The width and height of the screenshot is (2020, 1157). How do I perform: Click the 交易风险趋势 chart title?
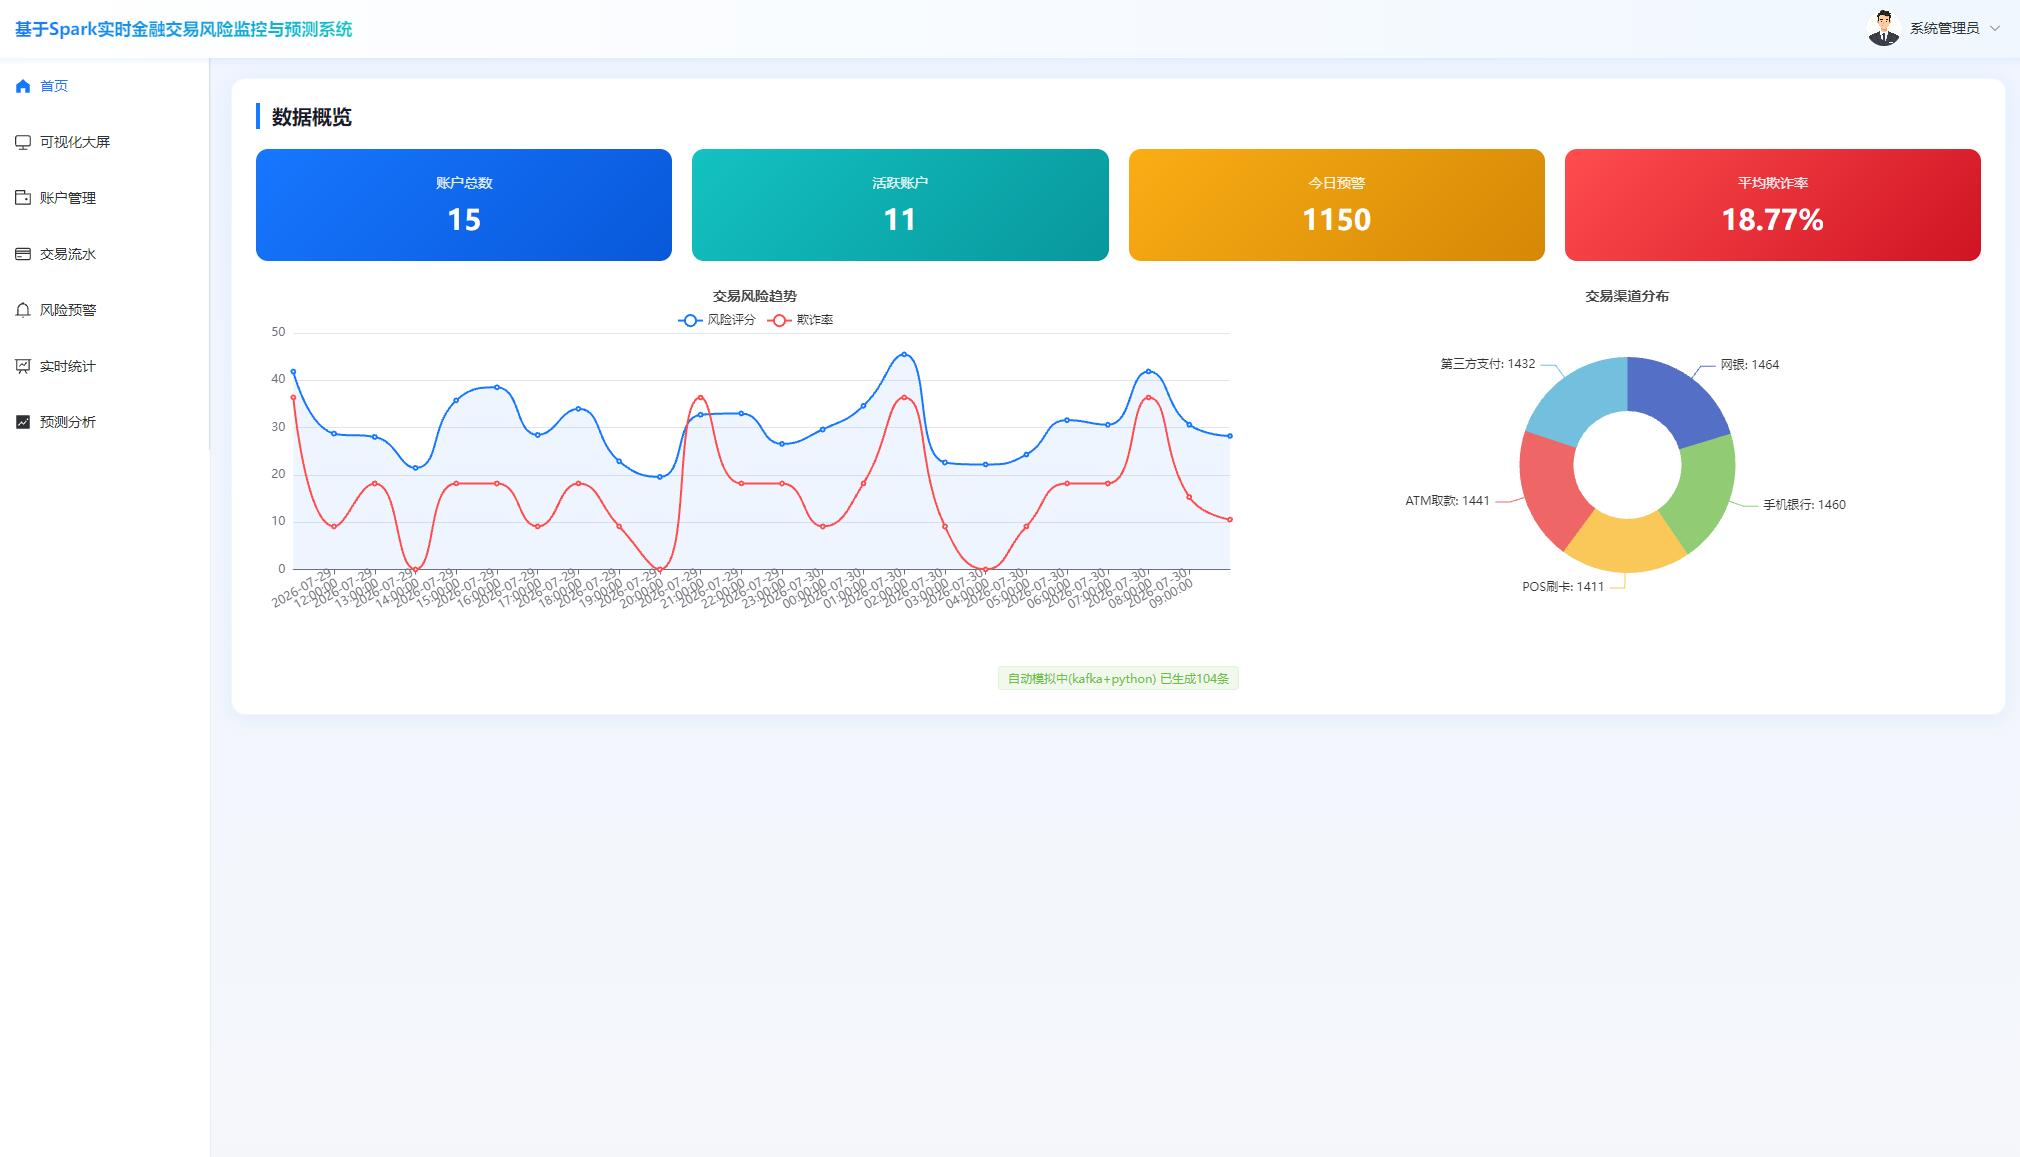point(755,296)
